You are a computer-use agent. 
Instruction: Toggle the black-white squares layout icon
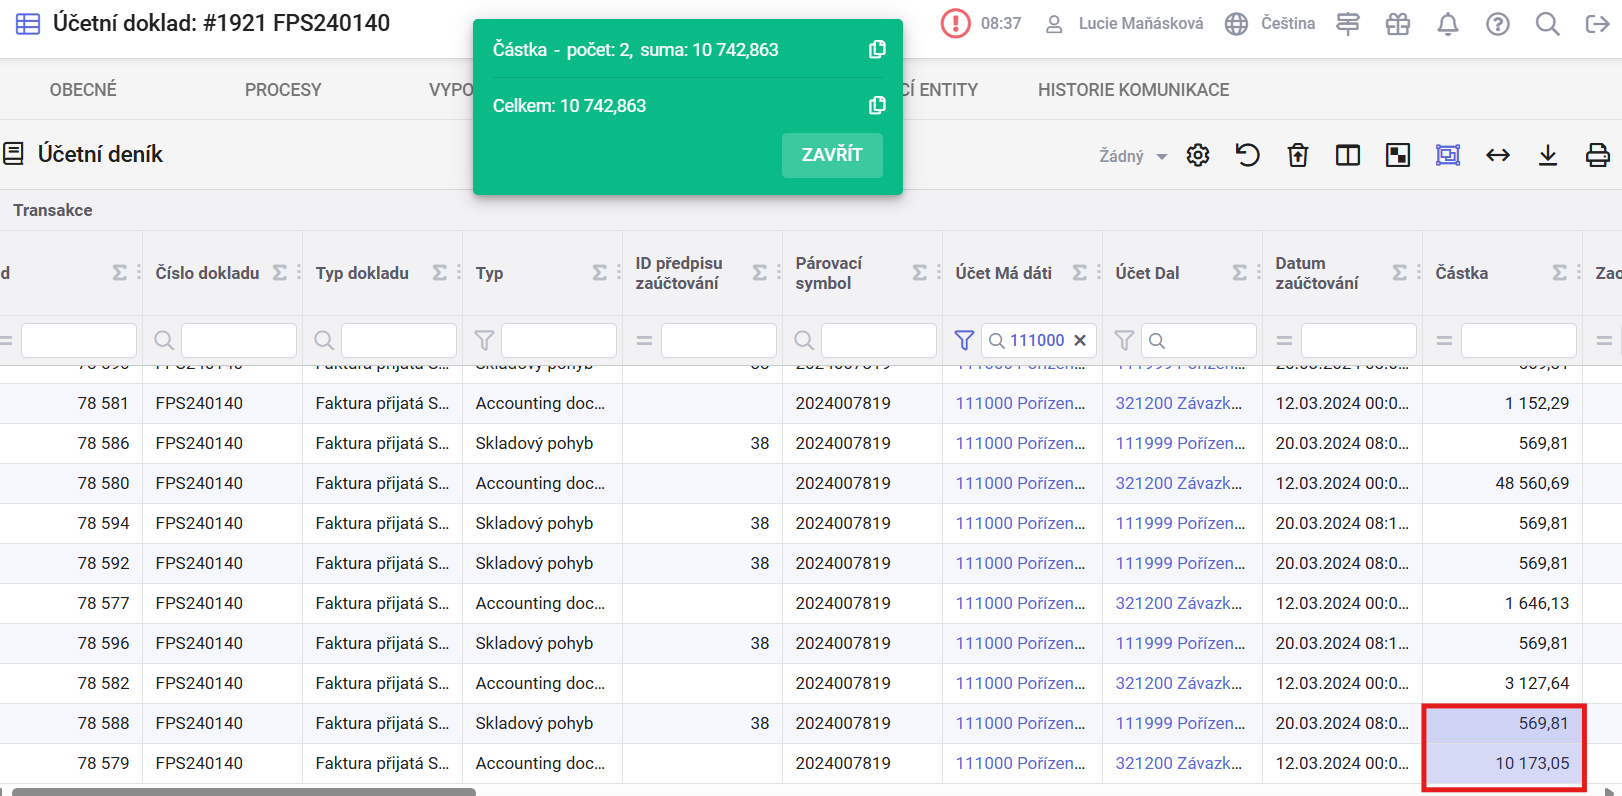coord(1398,155)
